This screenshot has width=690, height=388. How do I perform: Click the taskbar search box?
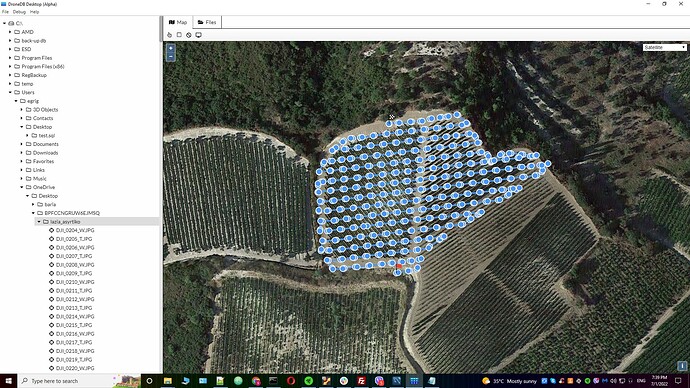click(x=79, y=381)
